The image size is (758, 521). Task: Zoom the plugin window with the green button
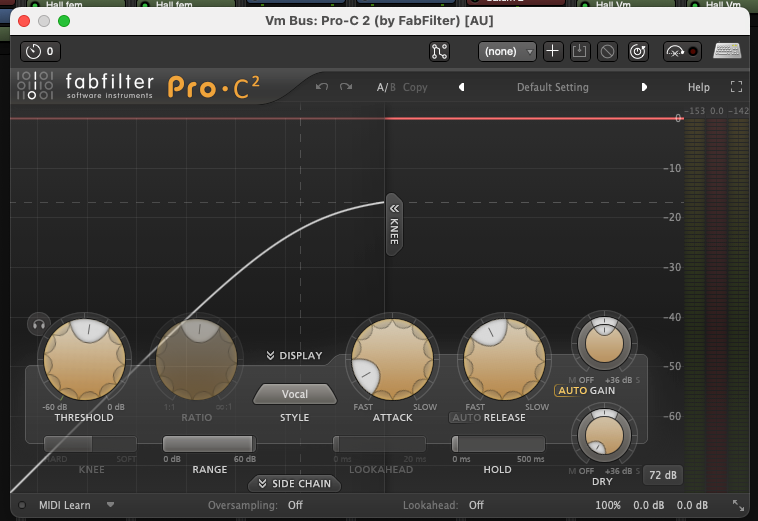pyautogui.click(x=64, y=21)
